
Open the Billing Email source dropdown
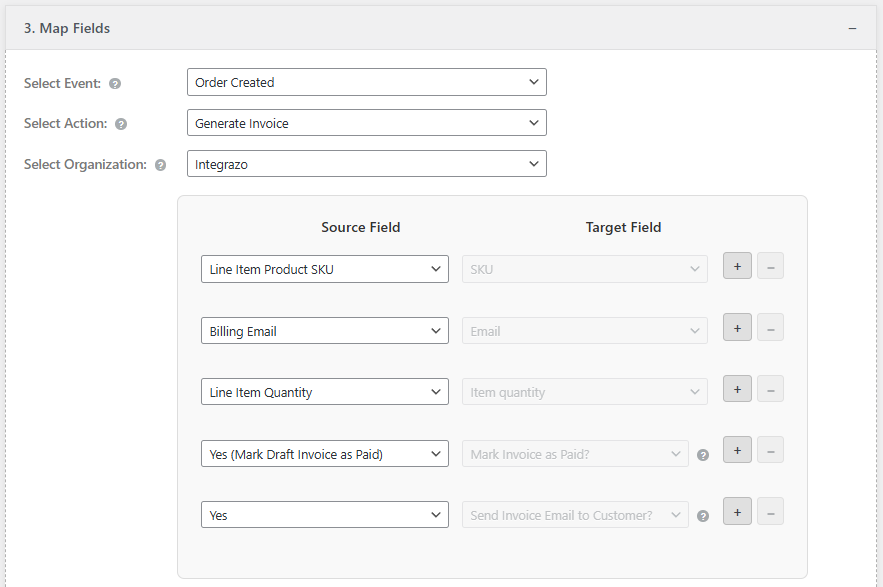(x=324, y=331)
